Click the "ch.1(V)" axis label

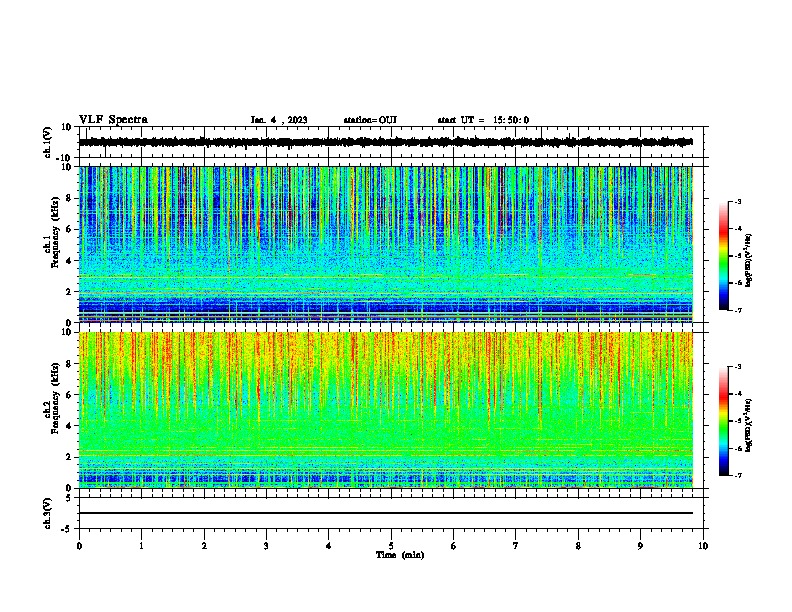click(48, 142)
